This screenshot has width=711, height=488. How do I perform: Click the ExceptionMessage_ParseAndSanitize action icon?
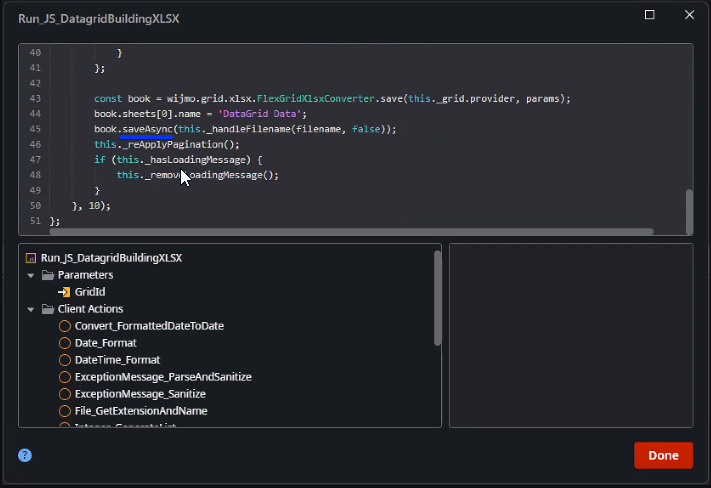point(65,377)
